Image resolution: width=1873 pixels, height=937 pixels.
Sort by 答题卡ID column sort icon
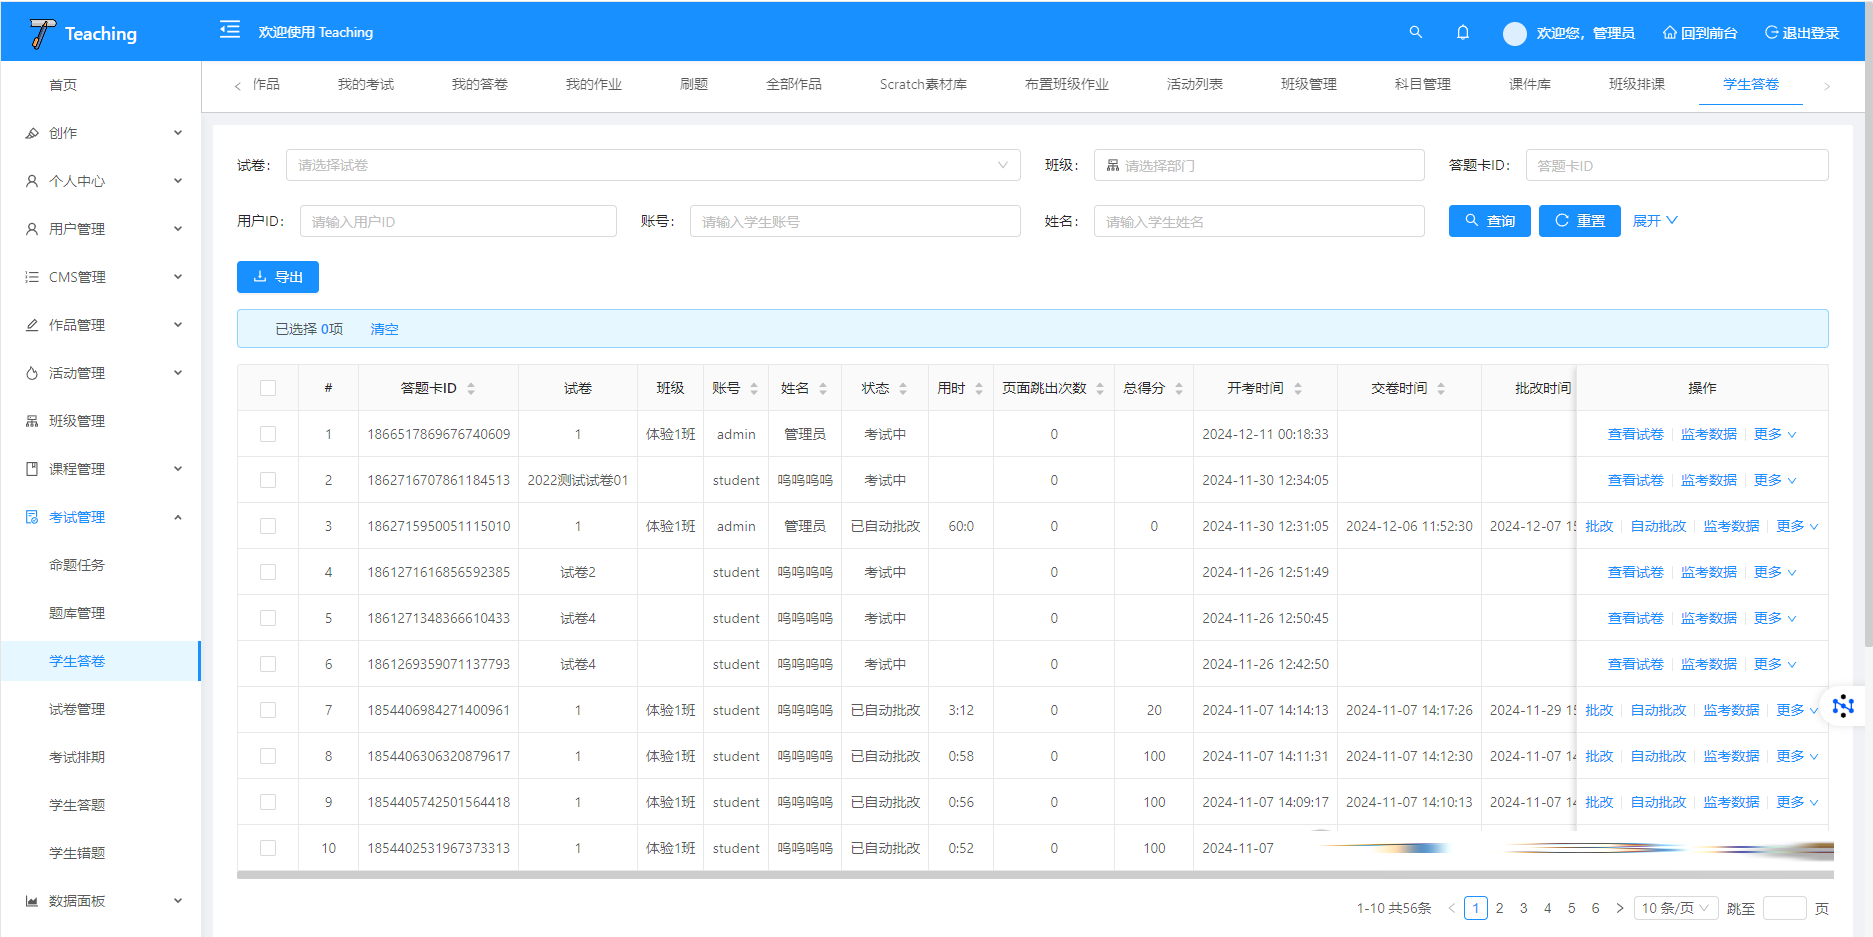pos(471,389)
